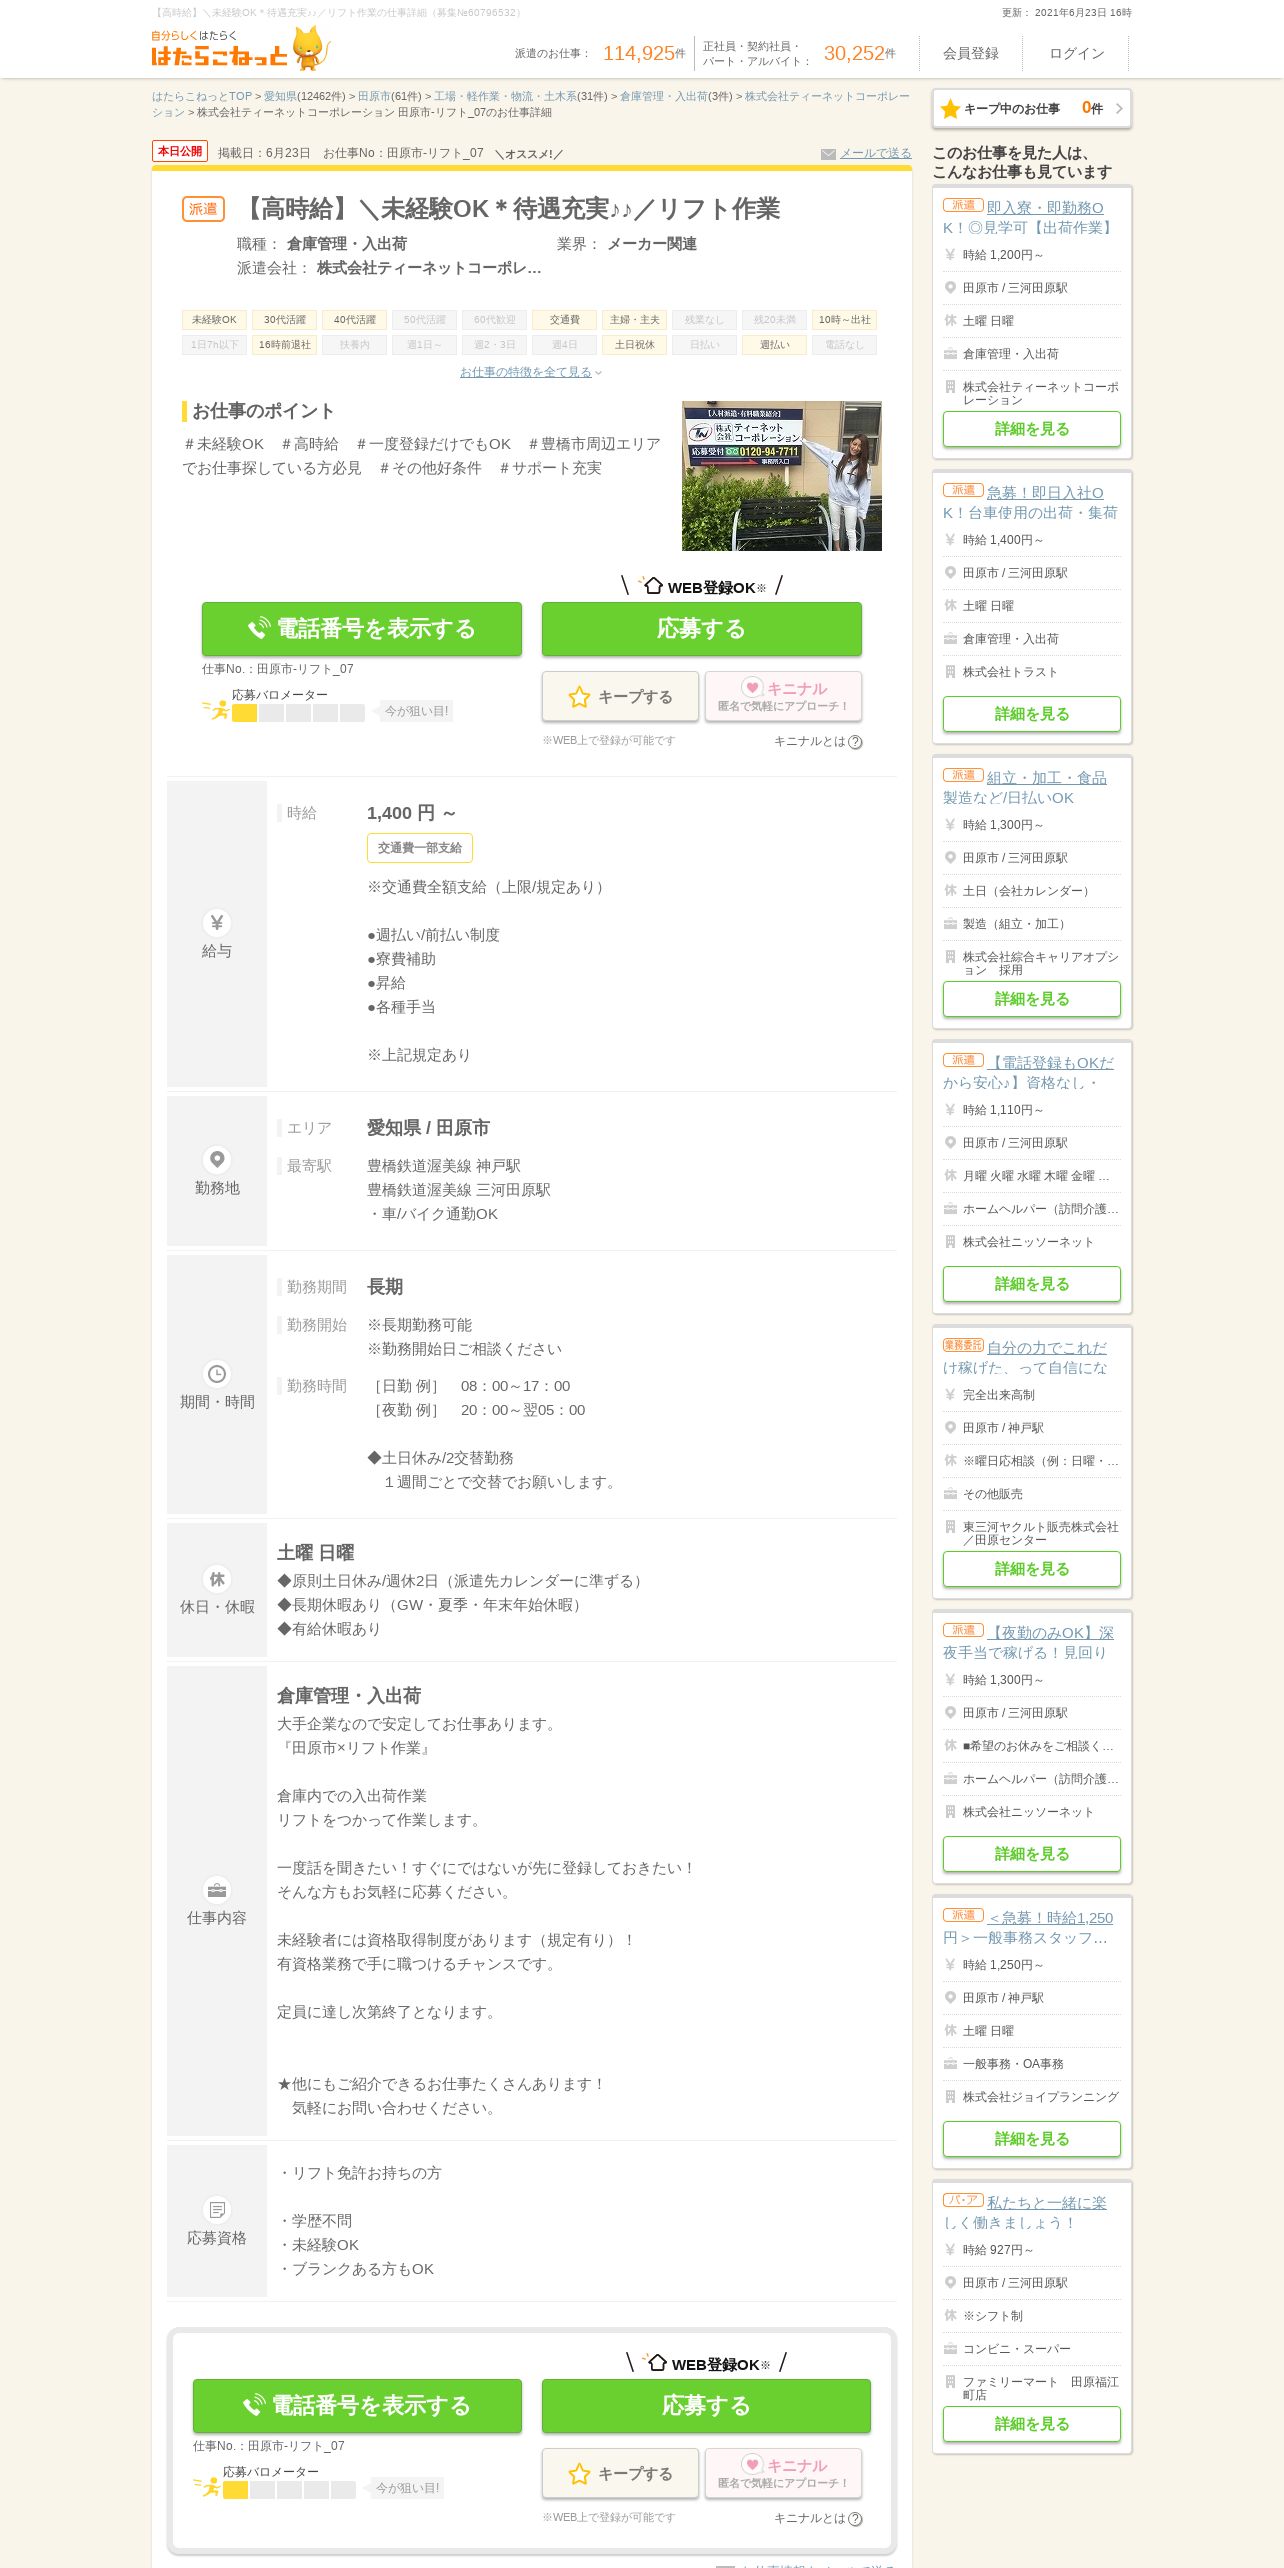Click briefcase icon beside コンビニ・スーパー

pos(950,2349)
